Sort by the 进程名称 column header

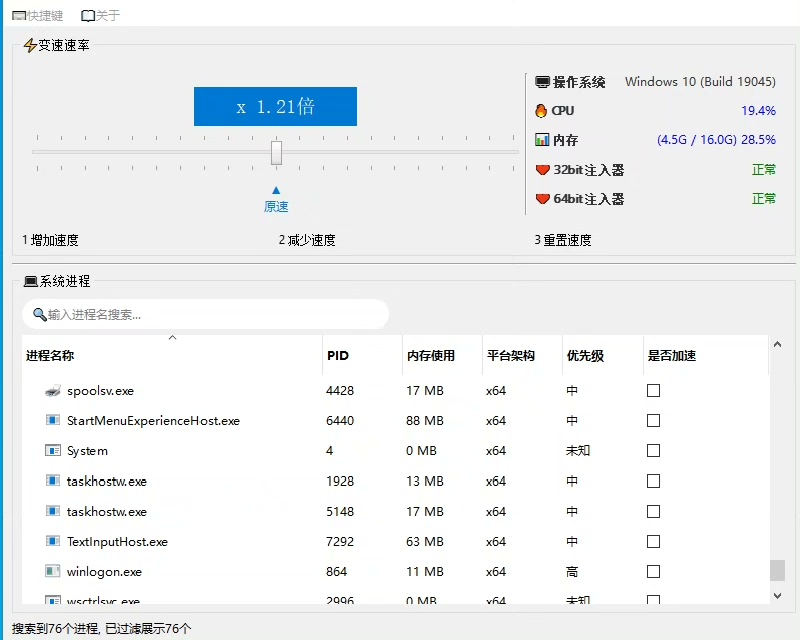[x=172, y=355]
